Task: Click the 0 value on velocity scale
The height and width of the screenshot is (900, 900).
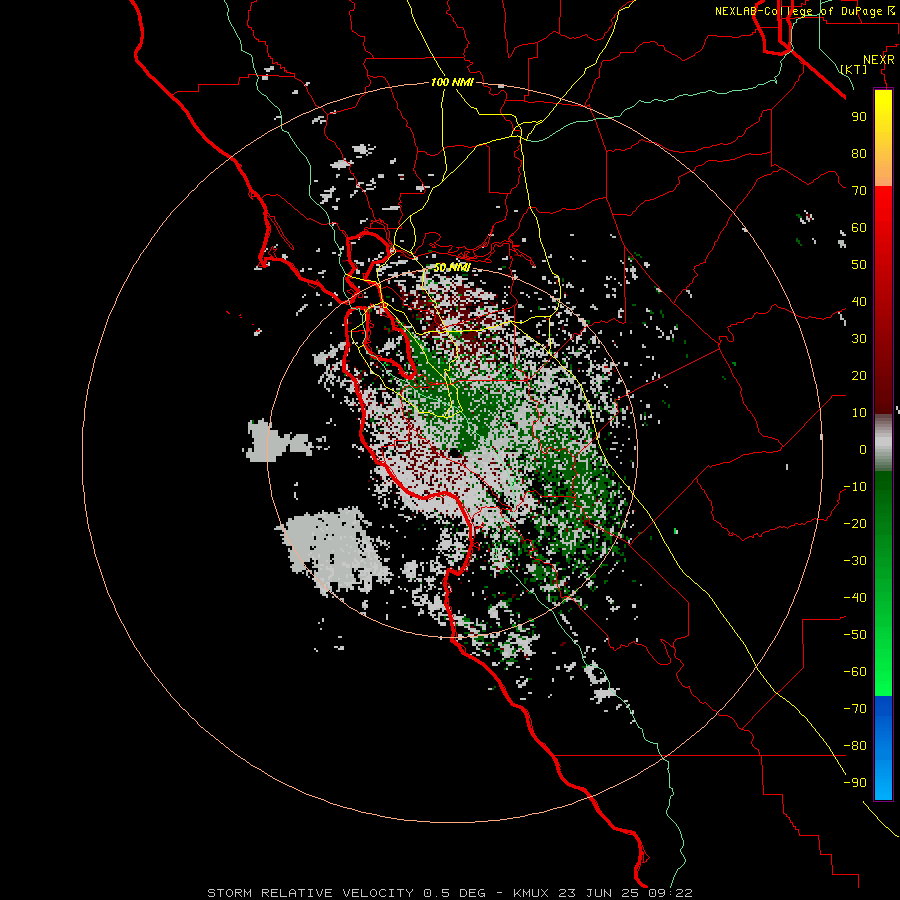Action: (x=863, y=449)
